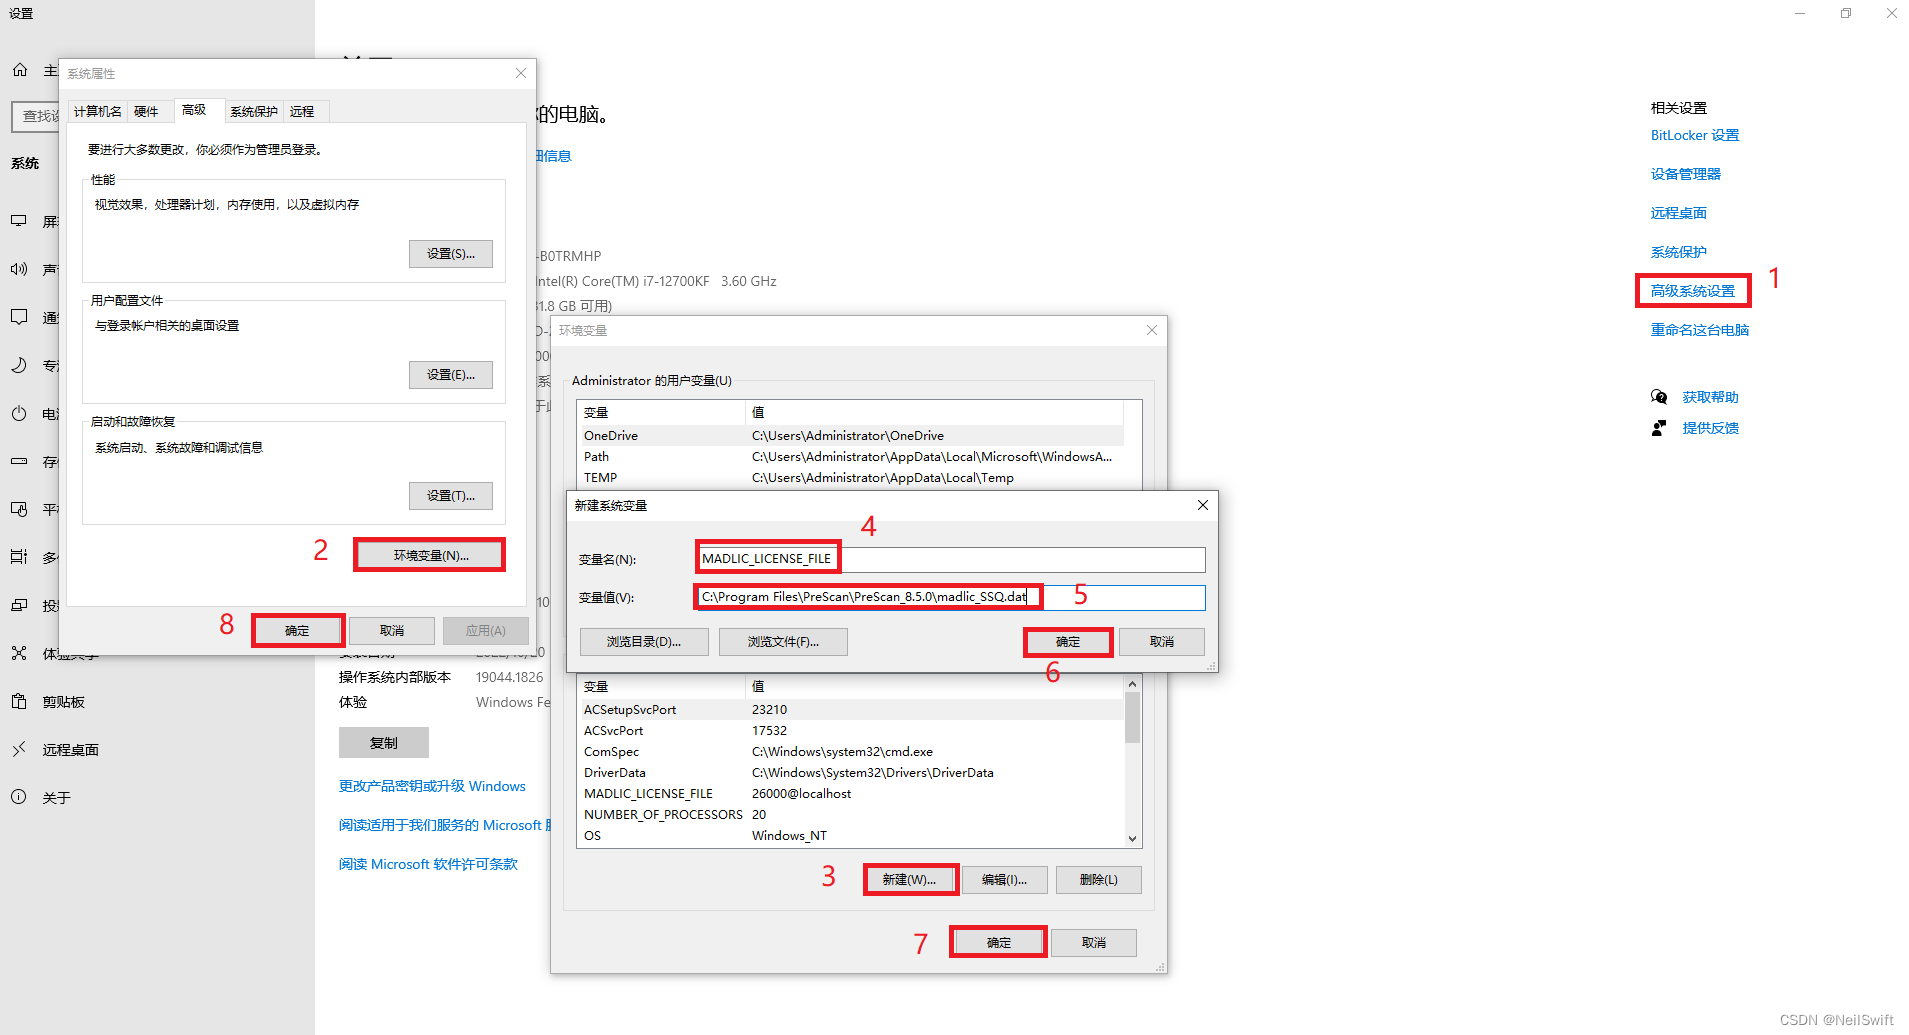Open 更改产品密钥或升级 Windows link
Viewport: 1909px width, 1035px height.
tap(432, 786)
